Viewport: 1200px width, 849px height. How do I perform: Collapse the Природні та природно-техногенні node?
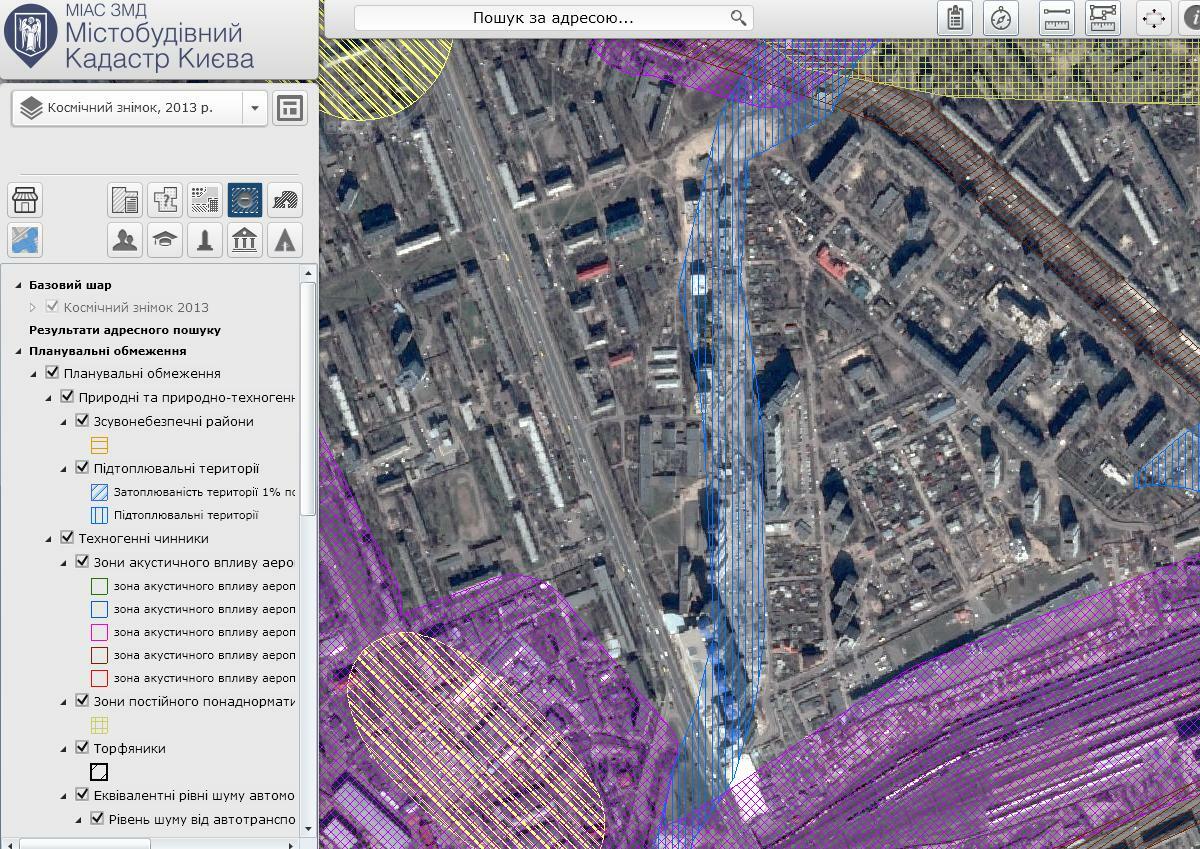click(x=49, y=398)
